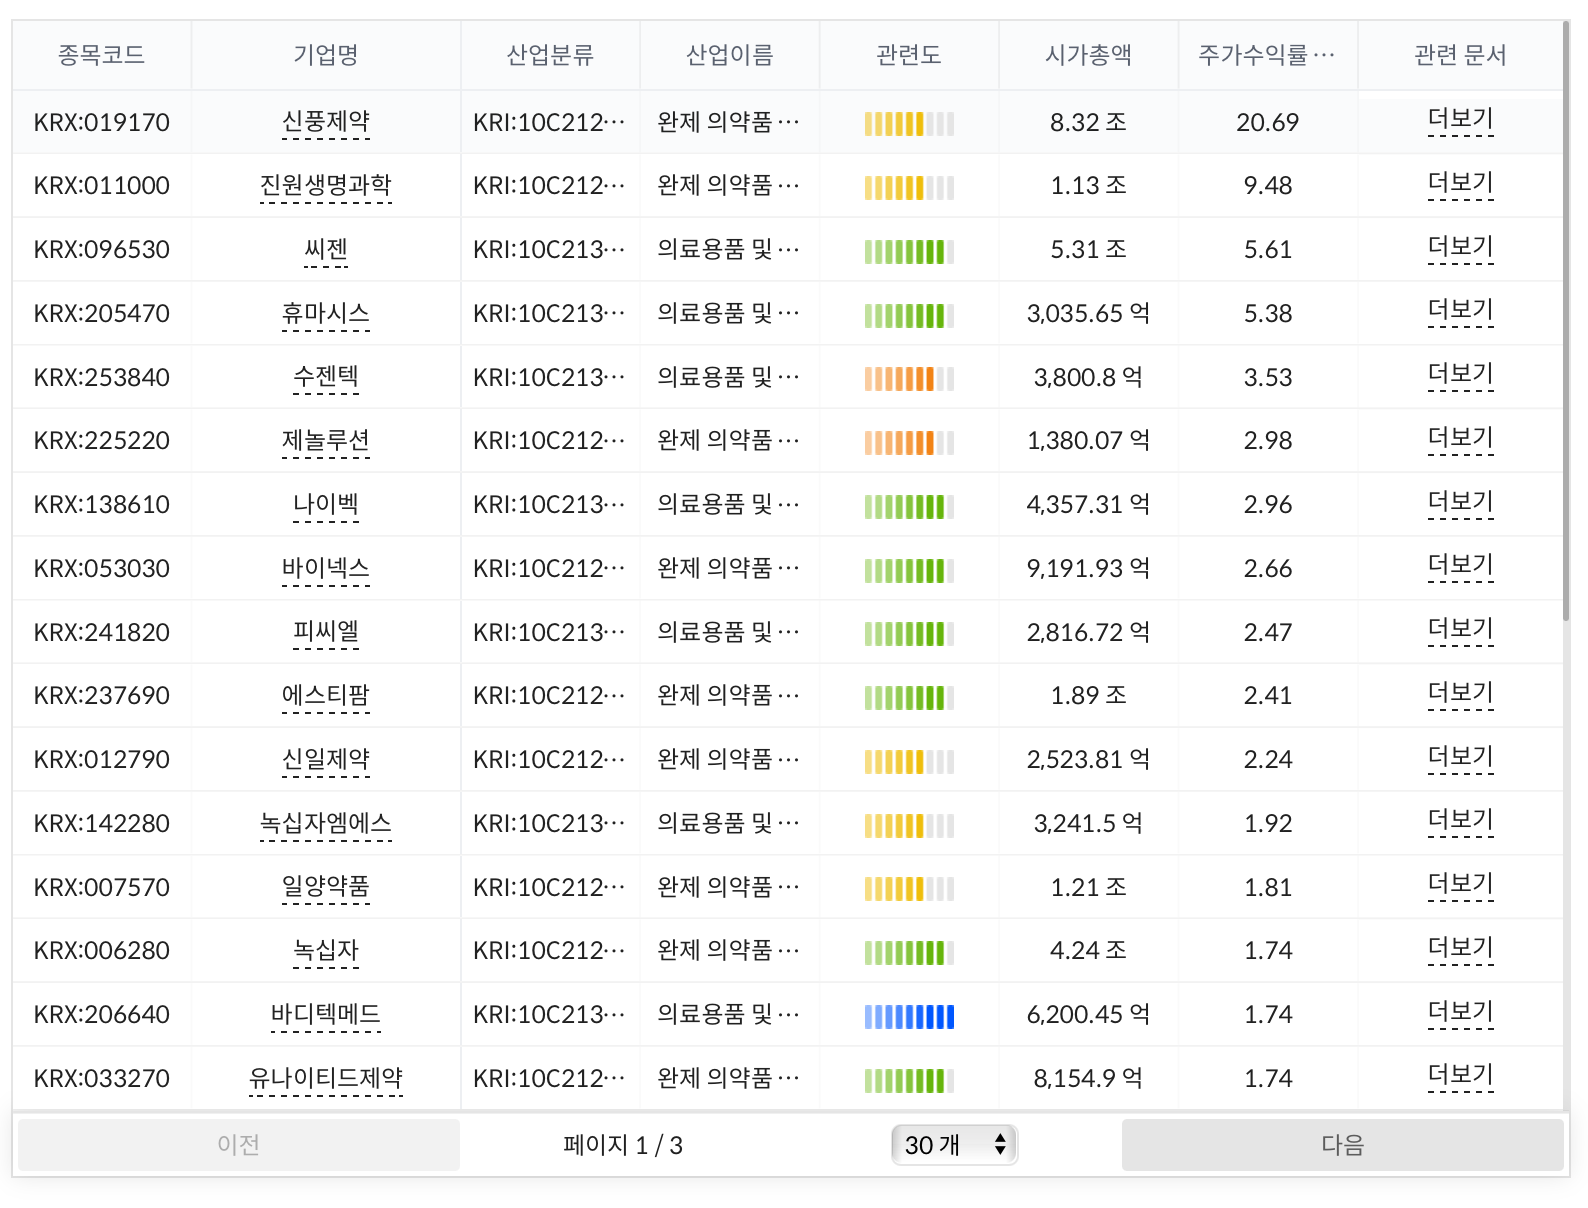Select stock code KRX:019170
This screenshot has height=1208, width=1588.
pos(101,123)
